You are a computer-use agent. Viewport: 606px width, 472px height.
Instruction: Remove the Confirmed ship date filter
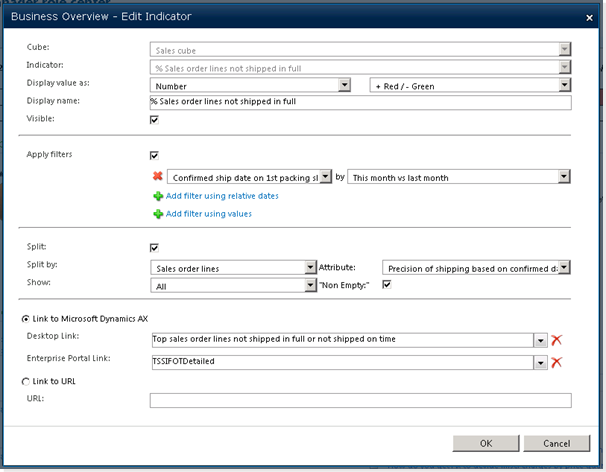click(x=157, y=177)
